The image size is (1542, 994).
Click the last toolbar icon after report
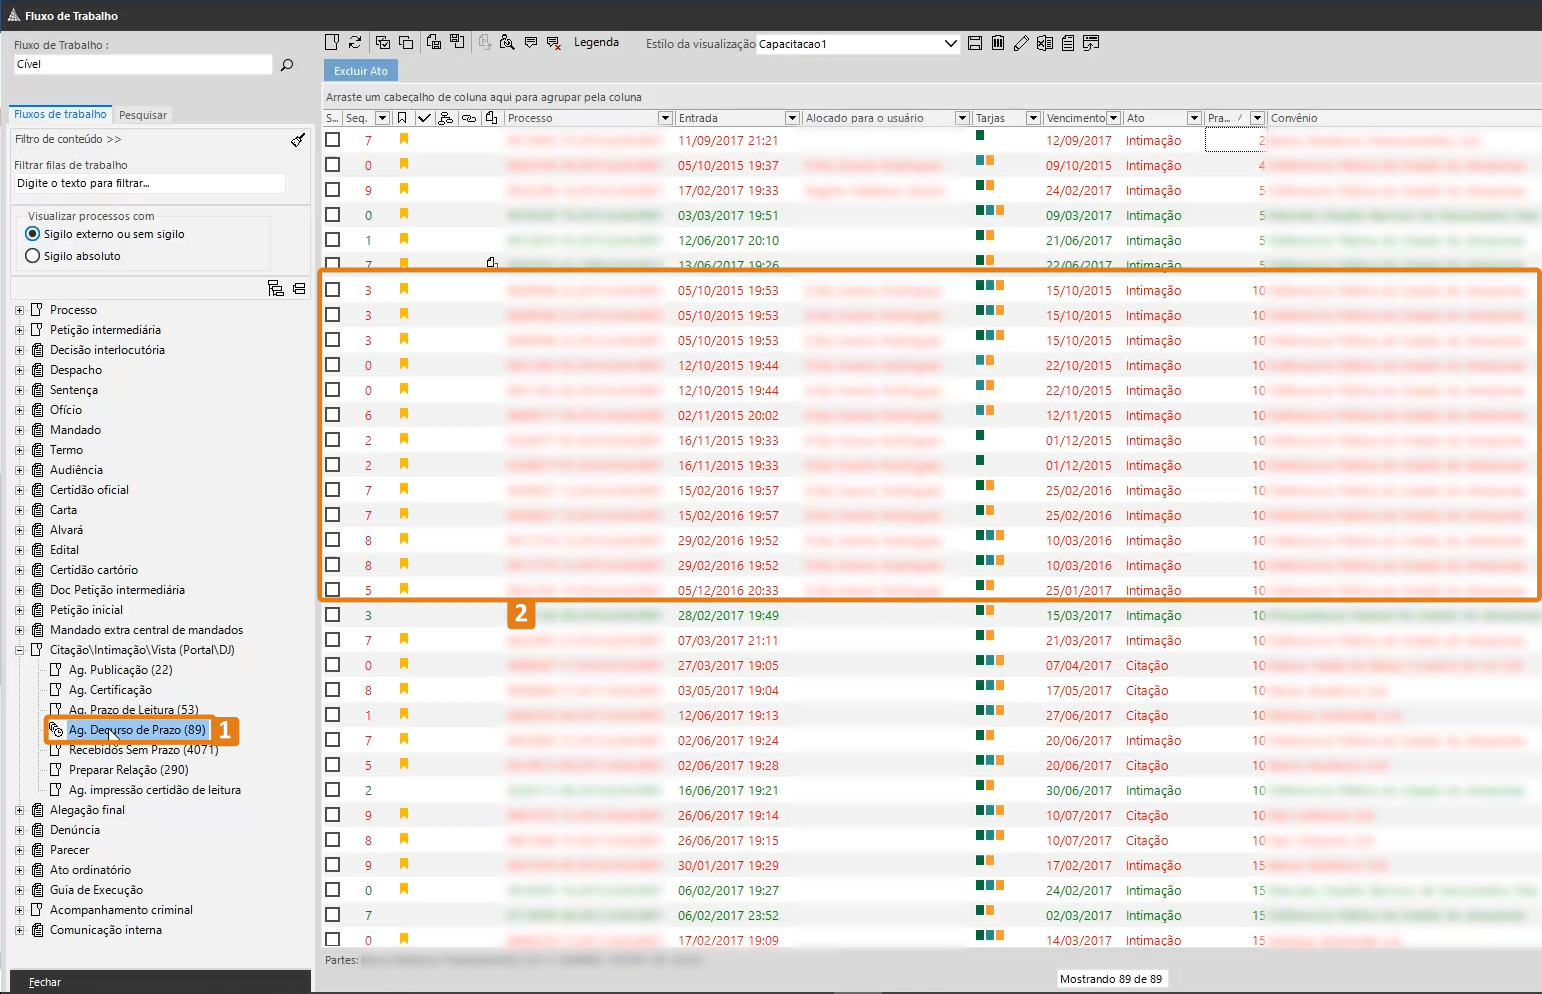coord(1091,43)
